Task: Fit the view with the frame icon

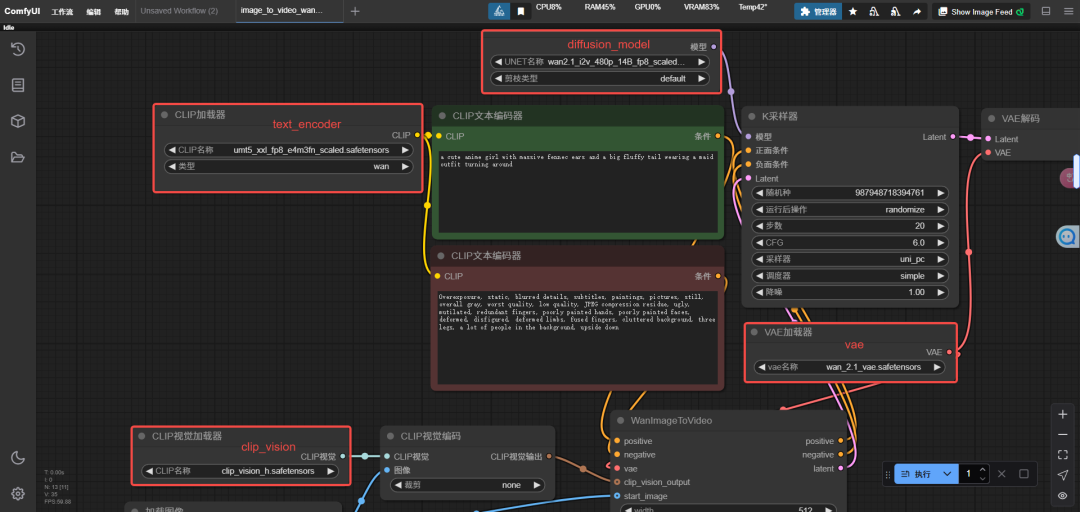Action: pos(1063,455)
